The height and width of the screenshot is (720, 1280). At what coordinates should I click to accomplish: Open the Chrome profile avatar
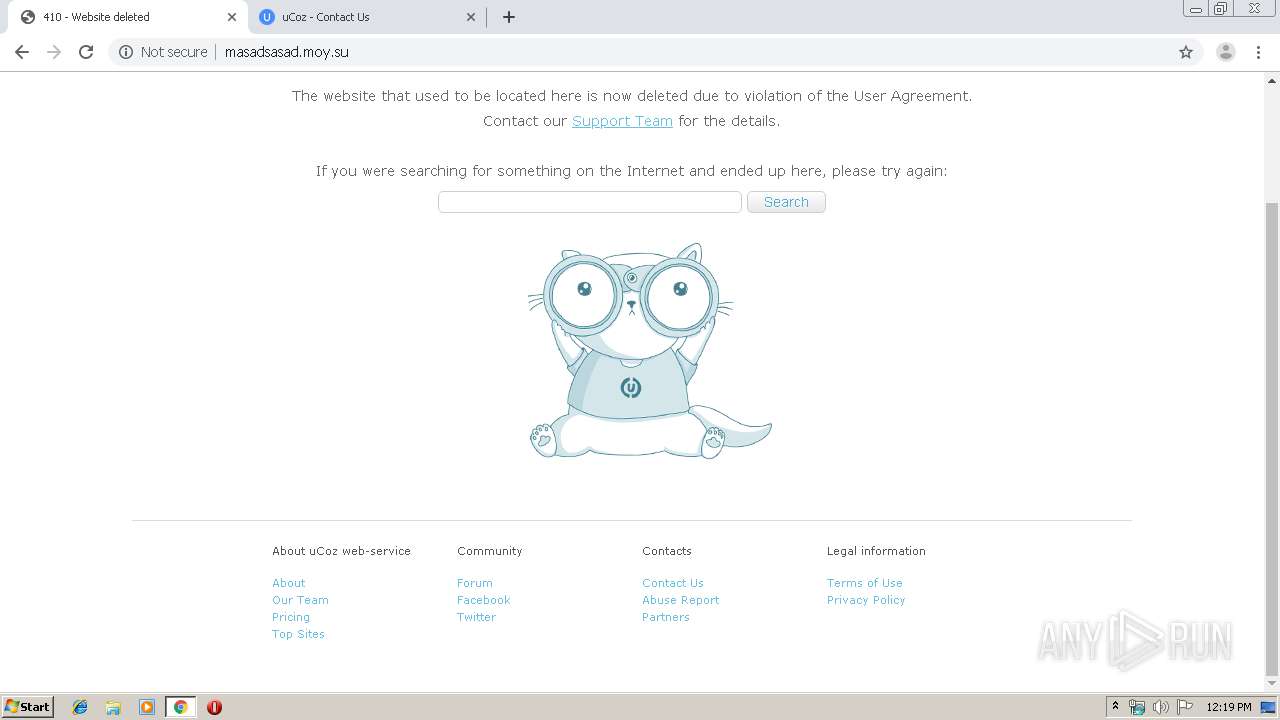[x=1225, y=52]
